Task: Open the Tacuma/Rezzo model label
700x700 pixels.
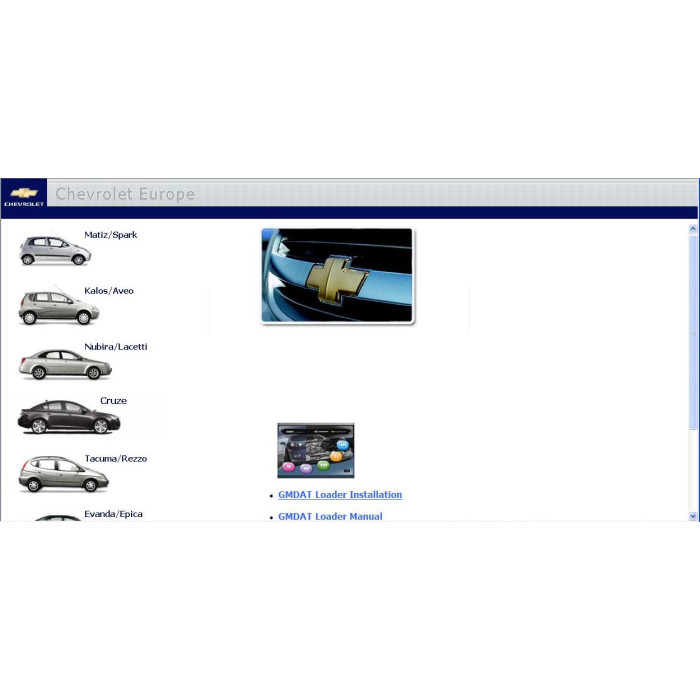Action: (116, 458)
